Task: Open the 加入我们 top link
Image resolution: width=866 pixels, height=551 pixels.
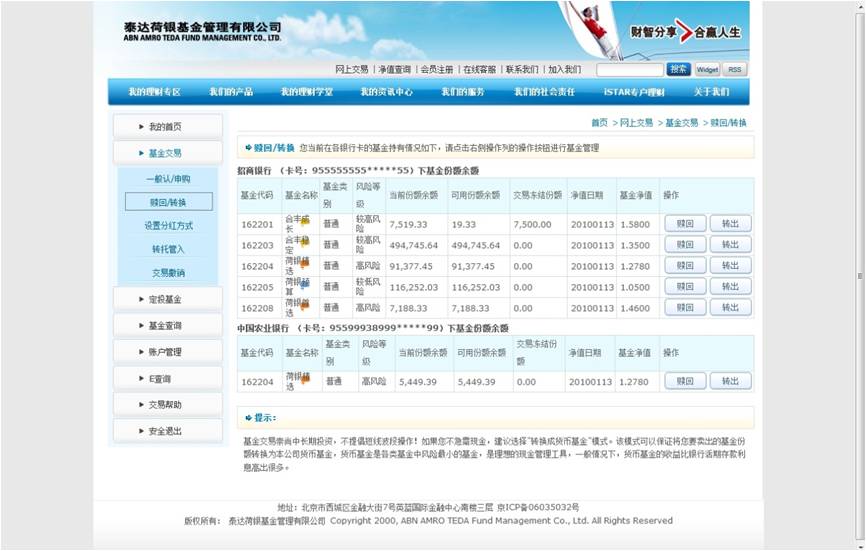Action: point(564,70)
